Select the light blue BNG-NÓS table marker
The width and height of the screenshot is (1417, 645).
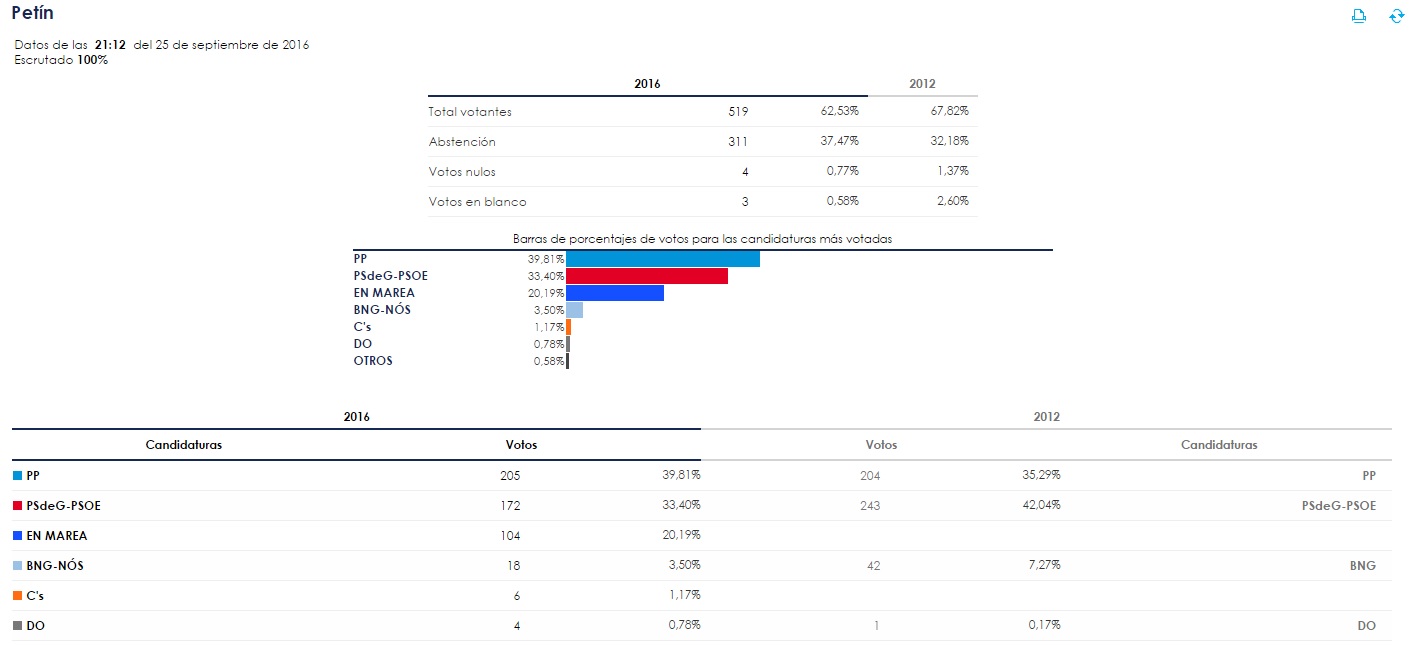click(x=18, y=566)
